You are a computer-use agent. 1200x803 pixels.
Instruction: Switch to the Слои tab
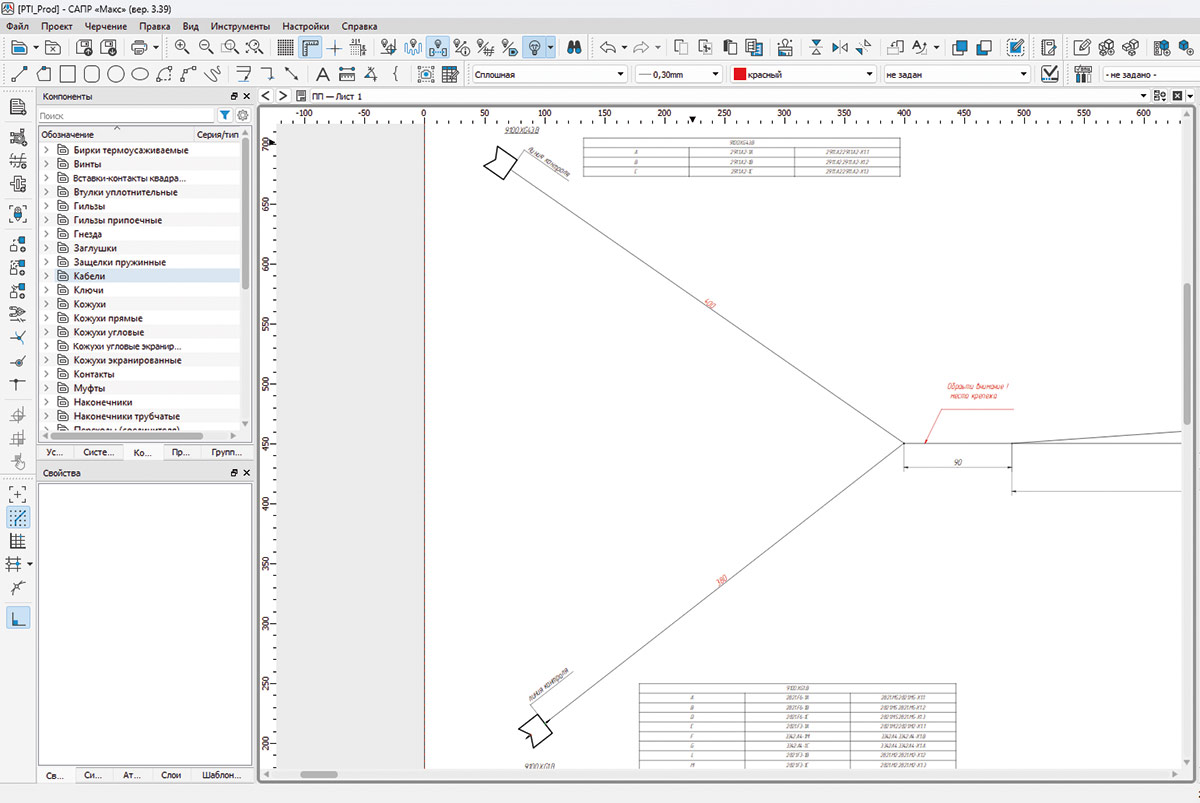[171, 775]
